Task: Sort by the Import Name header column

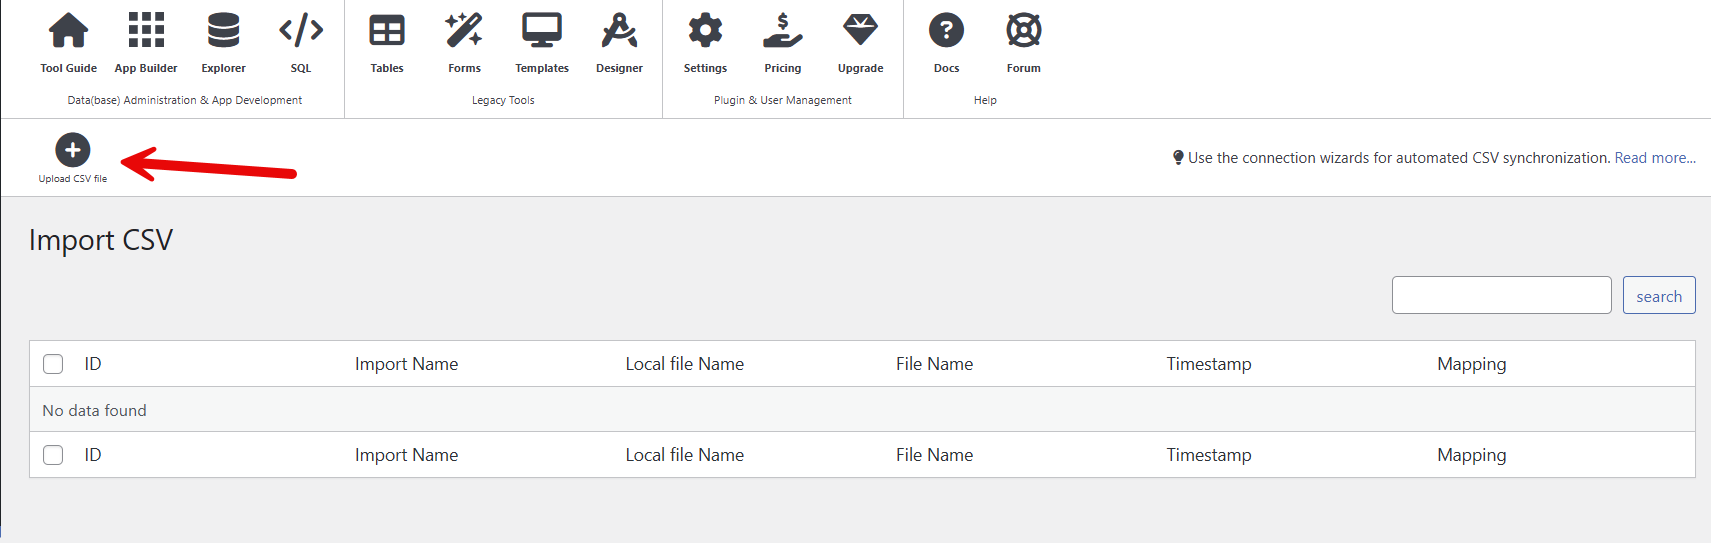Action: click(x=406, y=364)
